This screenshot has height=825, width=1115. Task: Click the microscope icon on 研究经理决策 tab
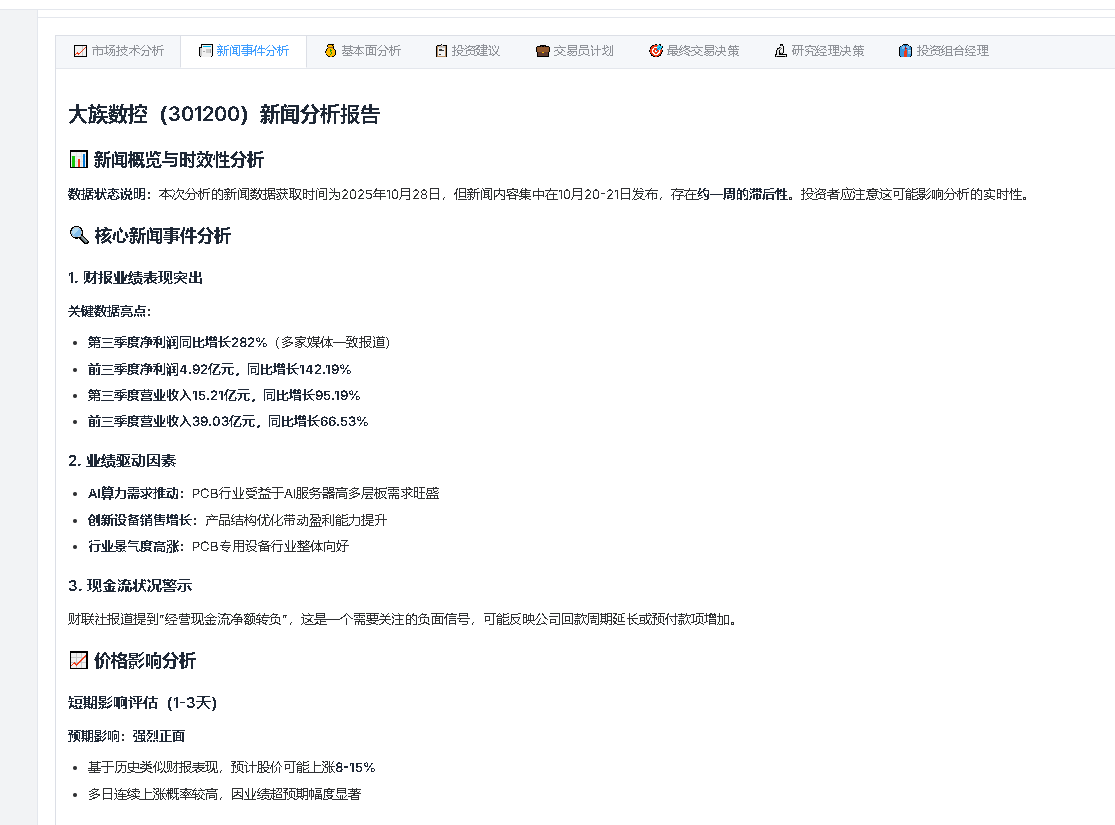tap(781, 51)
